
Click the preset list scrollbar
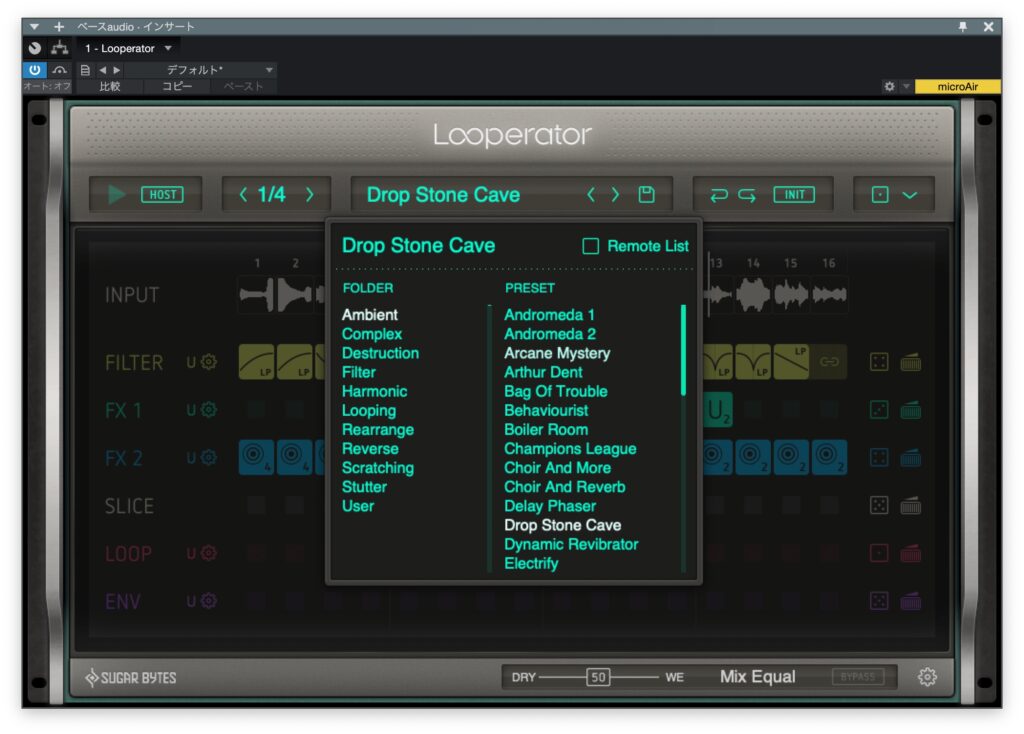coord(683,350)
